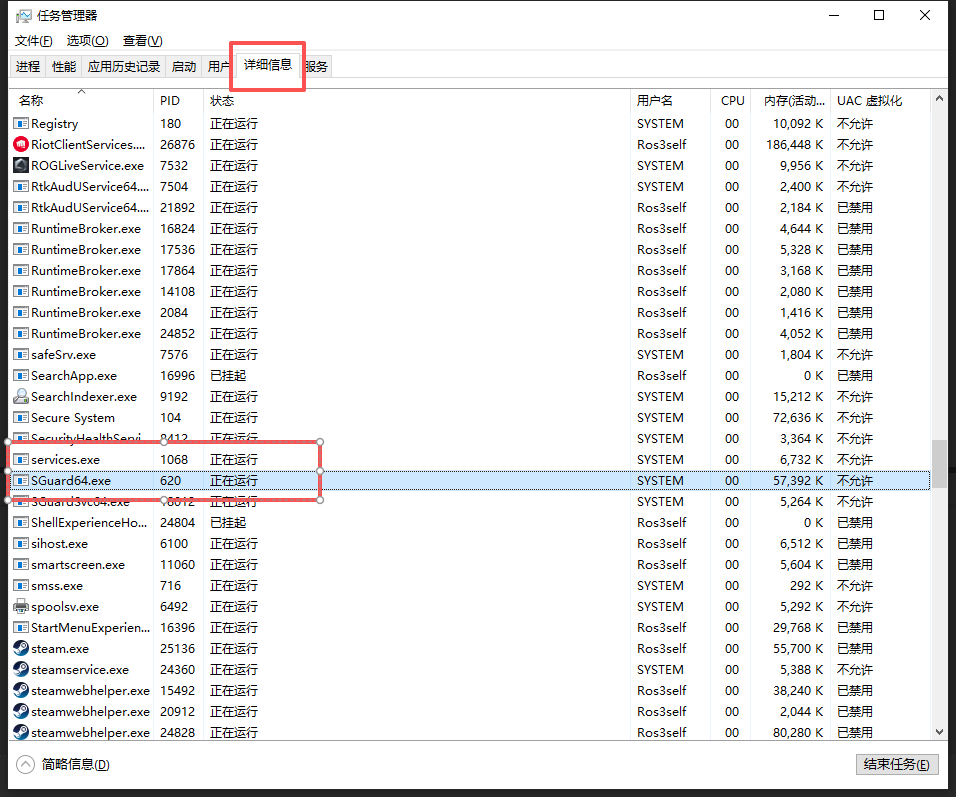This screenshot has width=956, height=797.
Task: Click the steam.exe Steam logo icon
Action: point(21,649)
